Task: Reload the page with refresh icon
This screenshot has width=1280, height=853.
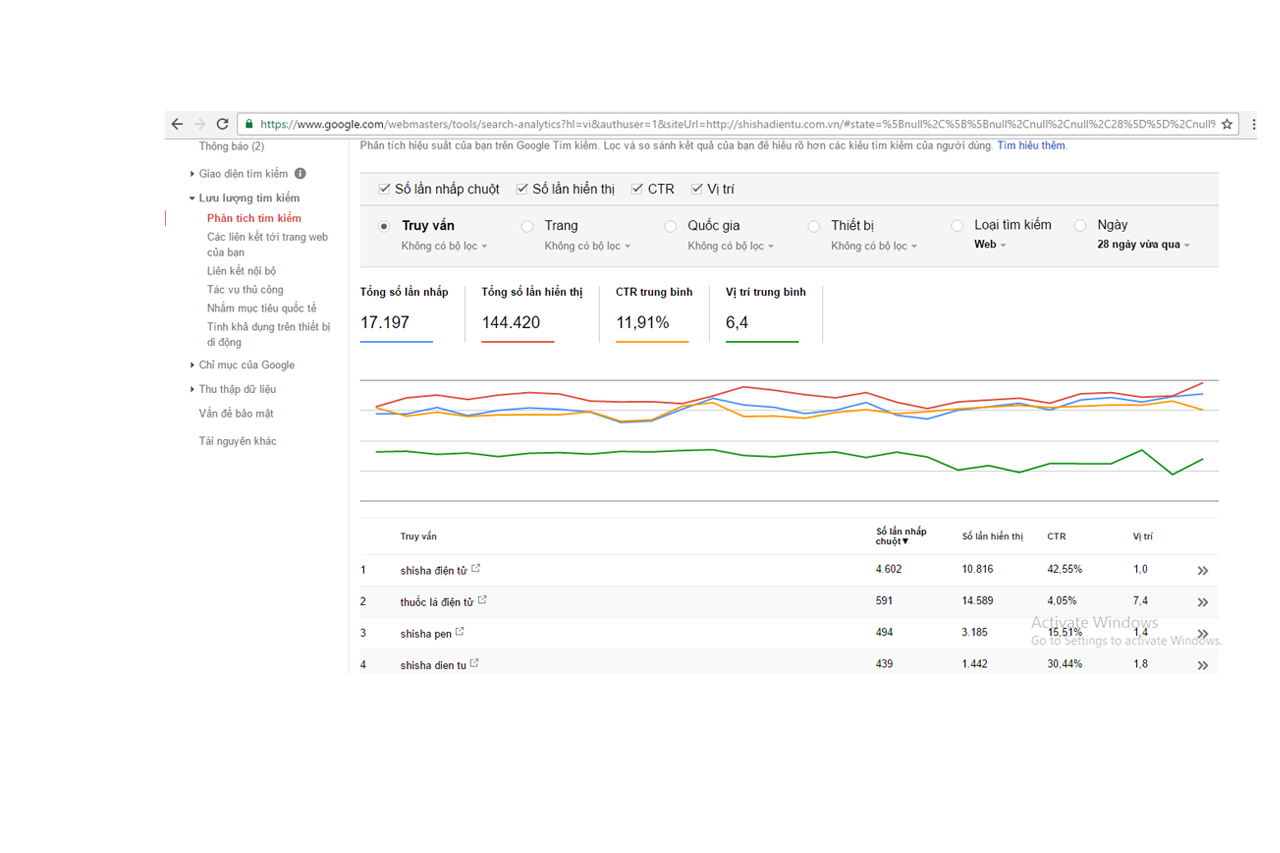Action: coord(222,124)
